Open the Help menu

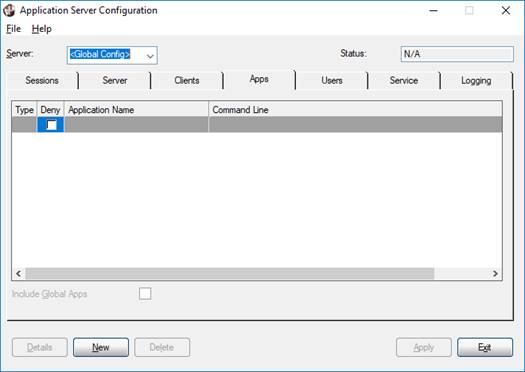pos(42,29)
